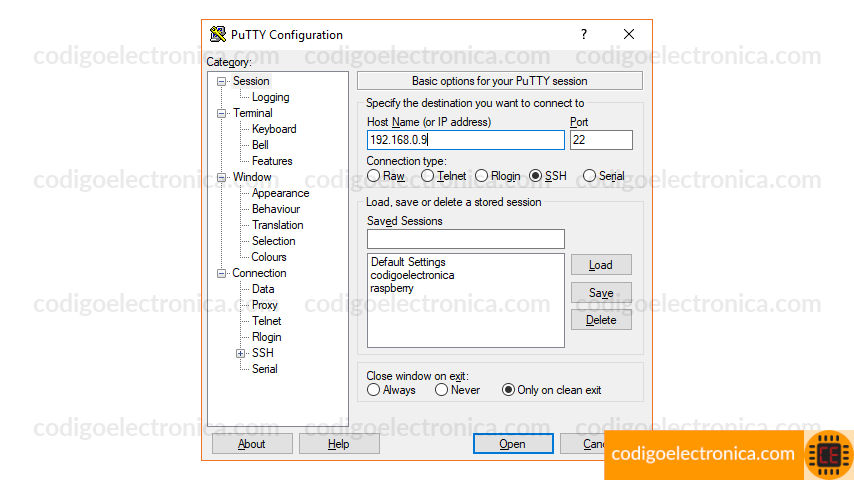854x480 pixels.
Task: Collapse the Session tree node
Action: click(x=221, y=82)
